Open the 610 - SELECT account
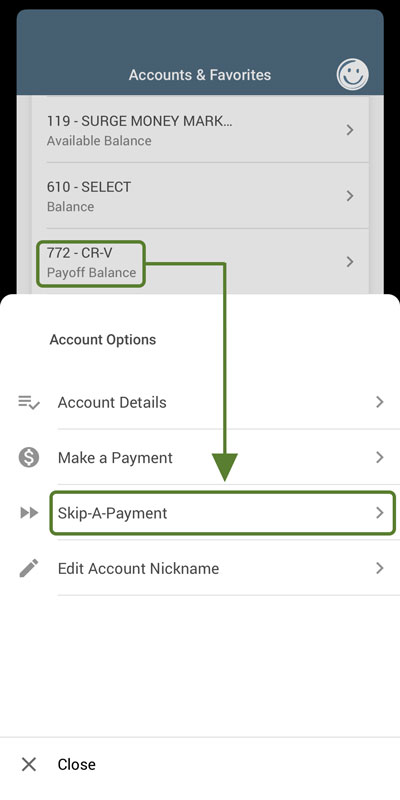400x800 pixels. 200,196
